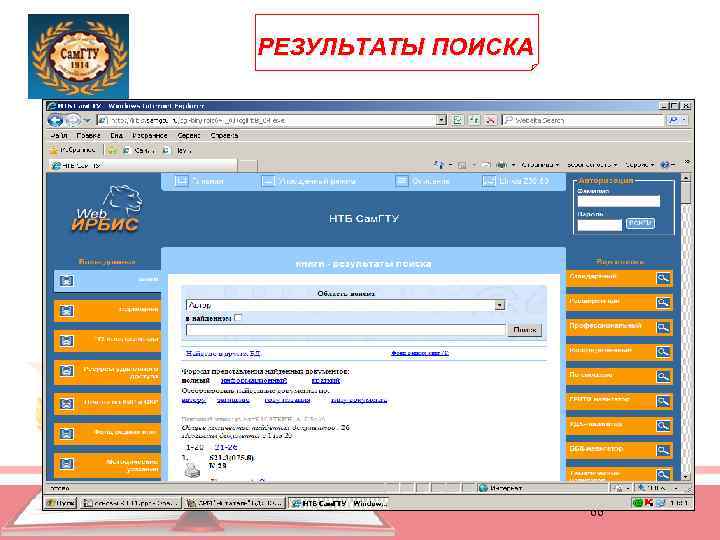Switch to the НТБ СамГТУ browser tab

[142, 165]
